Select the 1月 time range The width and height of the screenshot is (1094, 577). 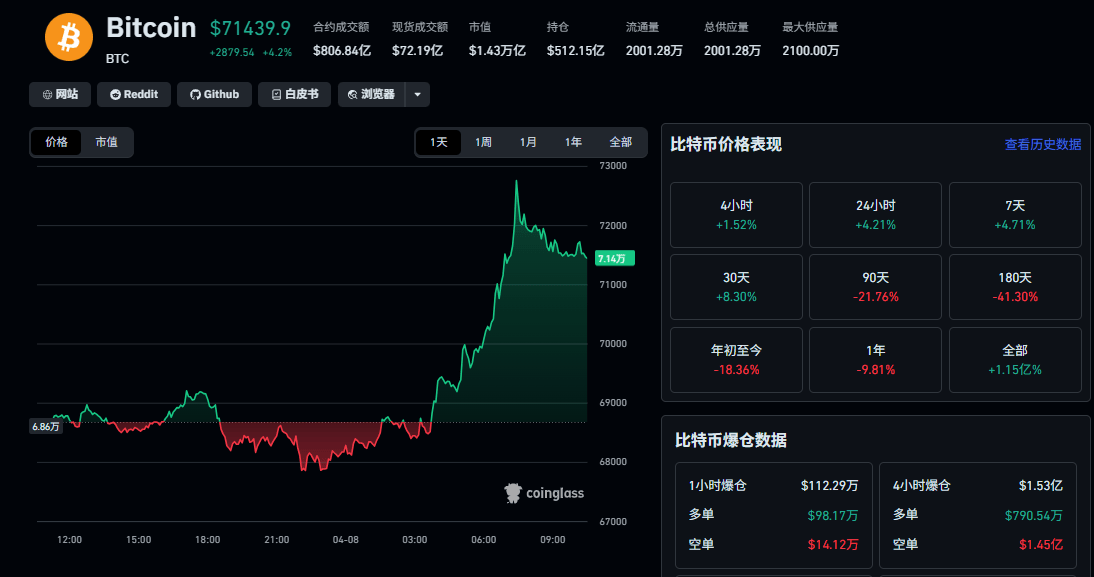coord(528,142)
